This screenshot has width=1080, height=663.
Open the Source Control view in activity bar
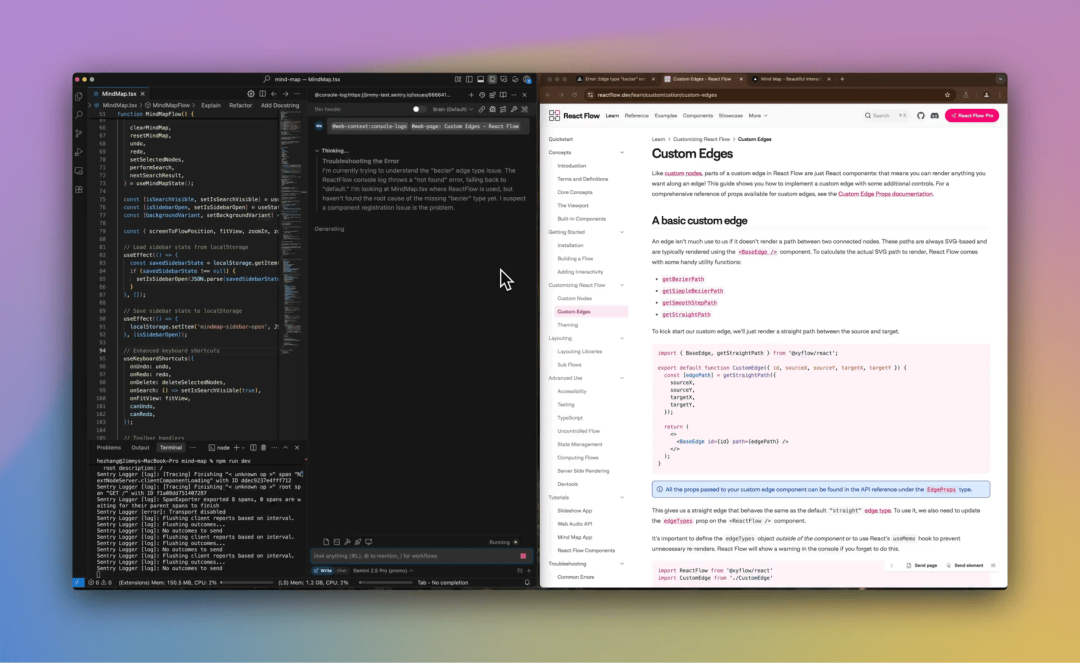pos(79,133)
